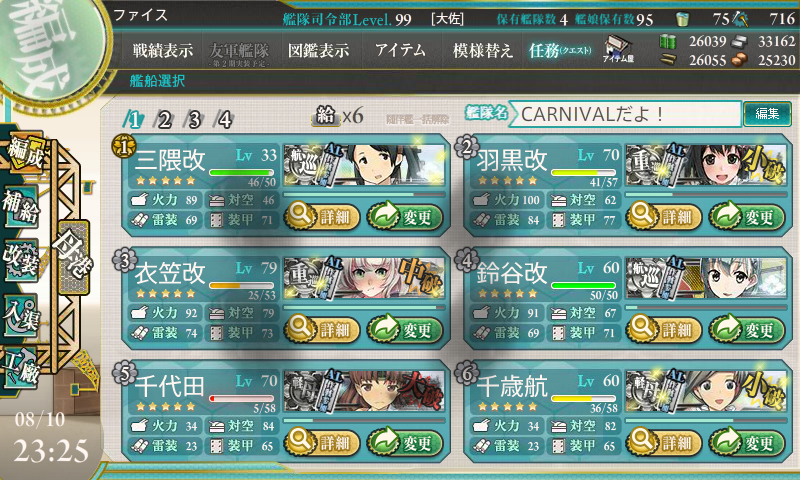Open the アイテム屋 item shop icon
The width and height of the screenshot is (800, 480).
(618, 49)
